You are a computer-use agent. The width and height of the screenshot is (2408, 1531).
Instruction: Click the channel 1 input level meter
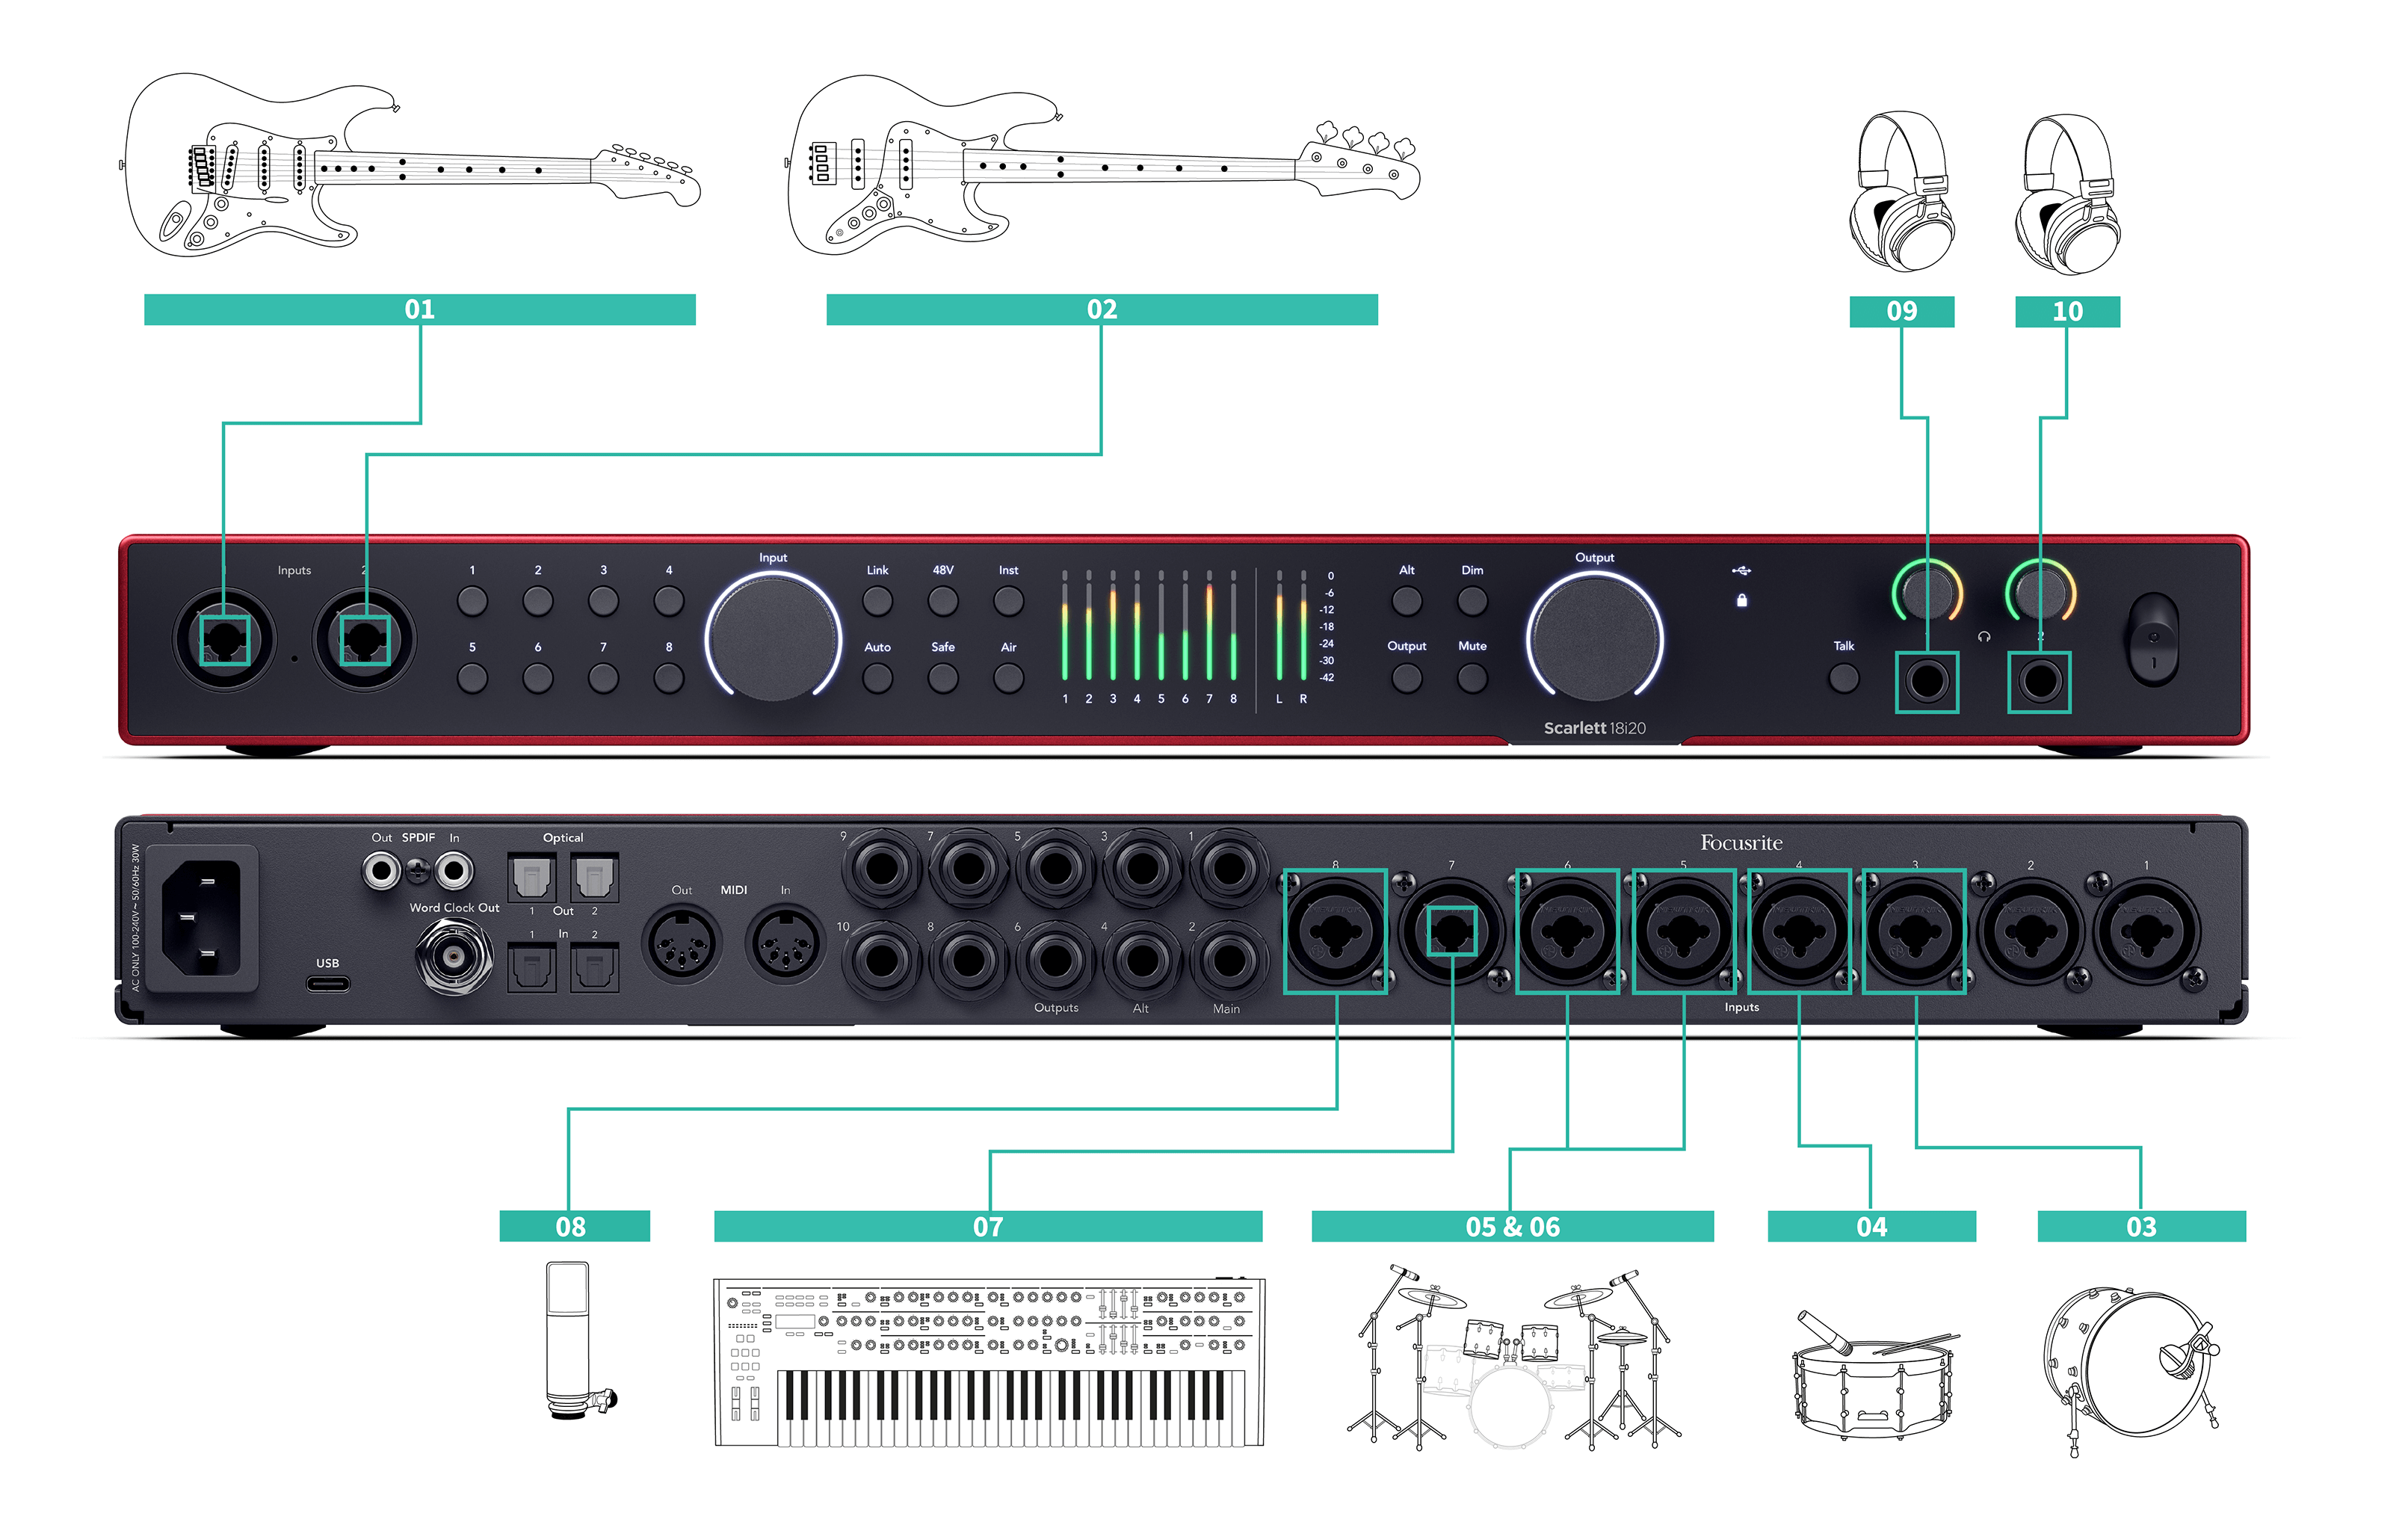click(x=1064, y=626)
